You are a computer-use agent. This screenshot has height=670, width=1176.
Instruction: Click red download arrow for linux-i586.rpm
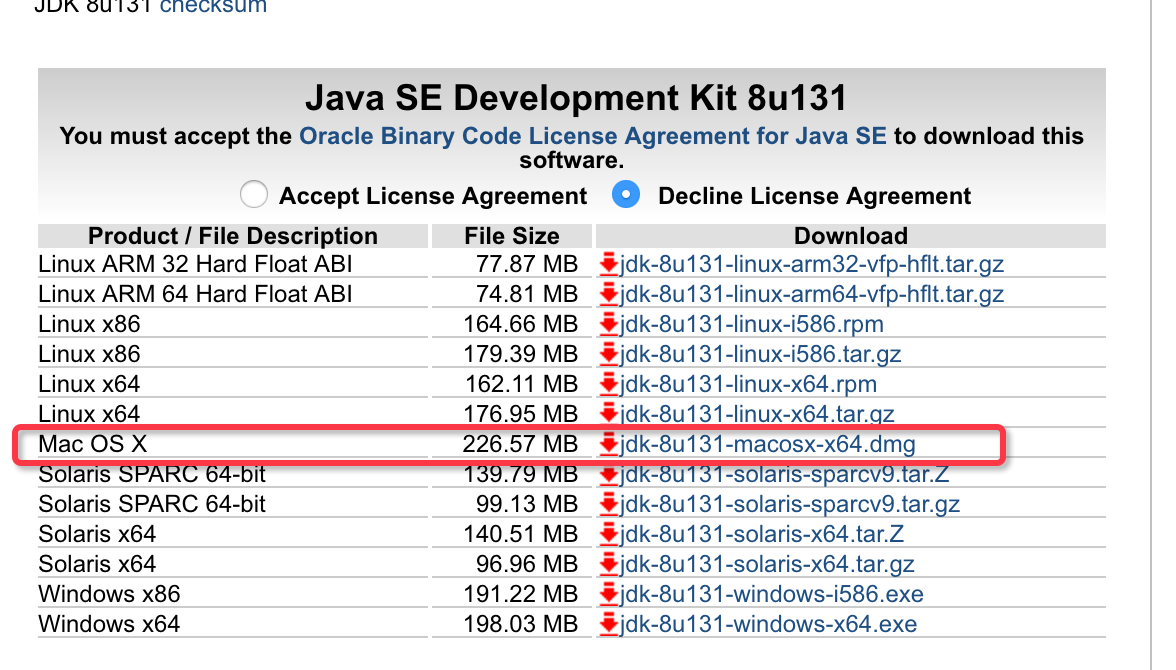[x=608, y=324]
